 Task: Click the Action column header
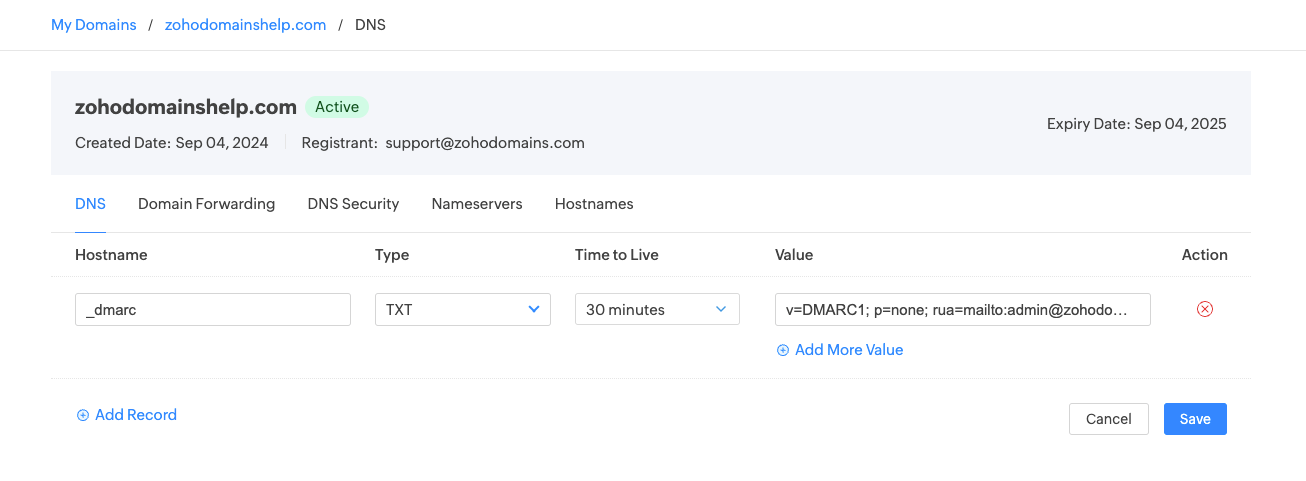pyautogui.click(x=1204, y=254)
